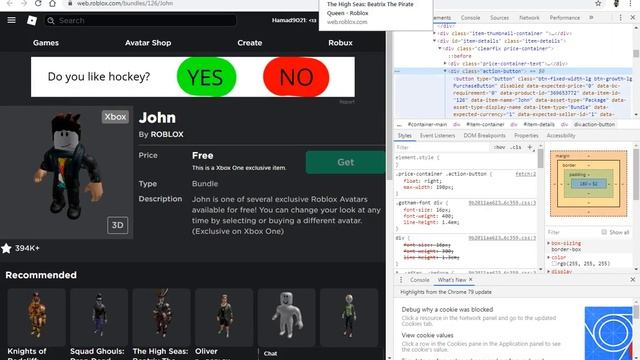Click the div.action-button breadcrumb

[x=594, y=124]
